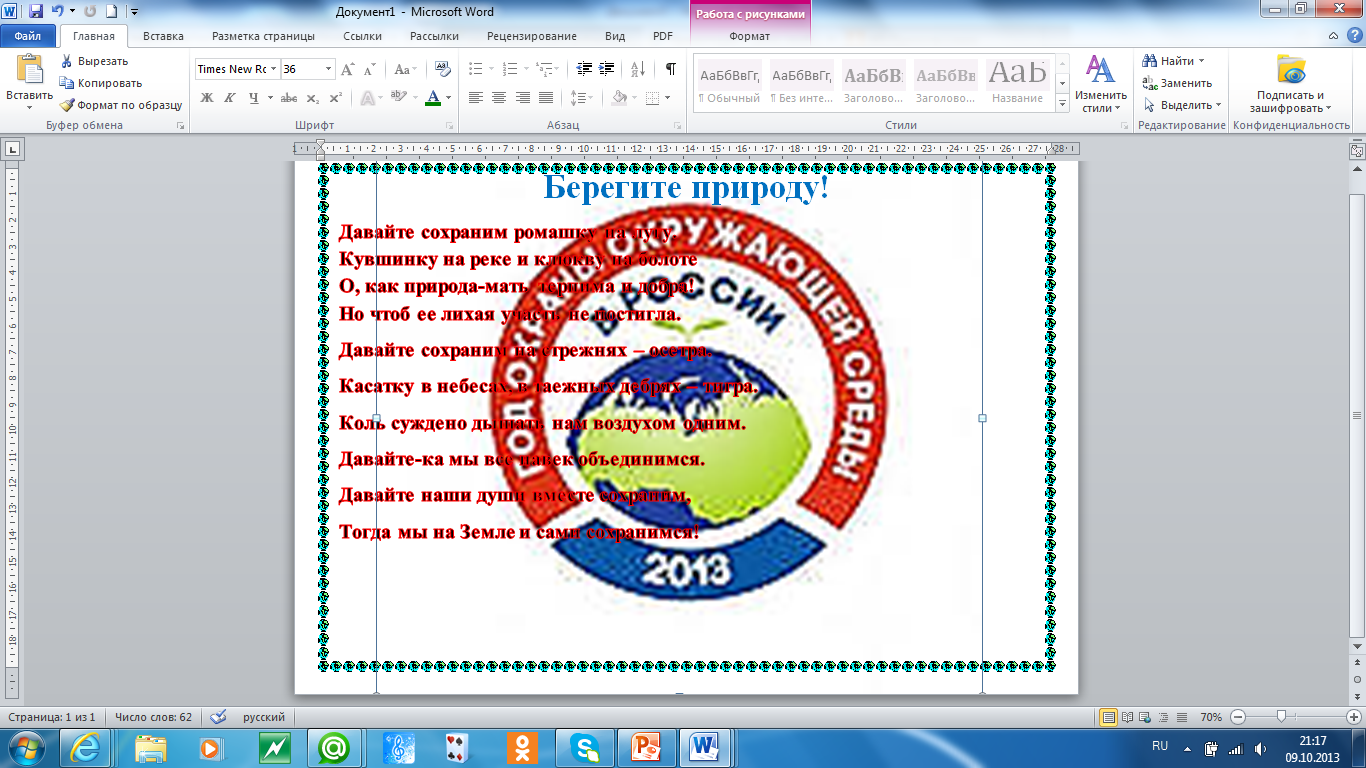
Task: Click Подписать и зашифровать icon
Action: click(x=1291, y=69)
